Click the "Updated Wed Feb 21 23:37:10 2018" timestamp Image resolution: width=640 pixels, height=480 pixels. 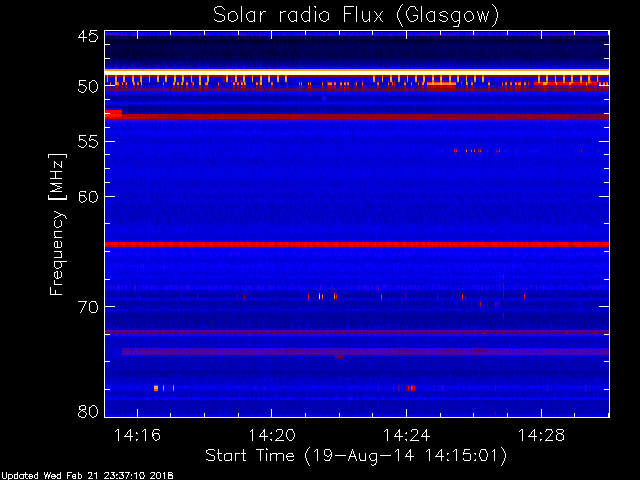point(87,476)
